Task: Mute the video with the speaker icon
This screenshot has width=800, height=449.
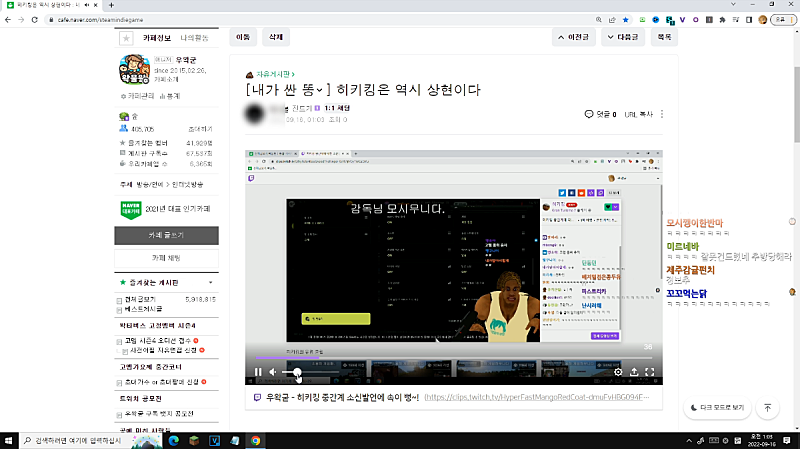Action: coord(273,372)
